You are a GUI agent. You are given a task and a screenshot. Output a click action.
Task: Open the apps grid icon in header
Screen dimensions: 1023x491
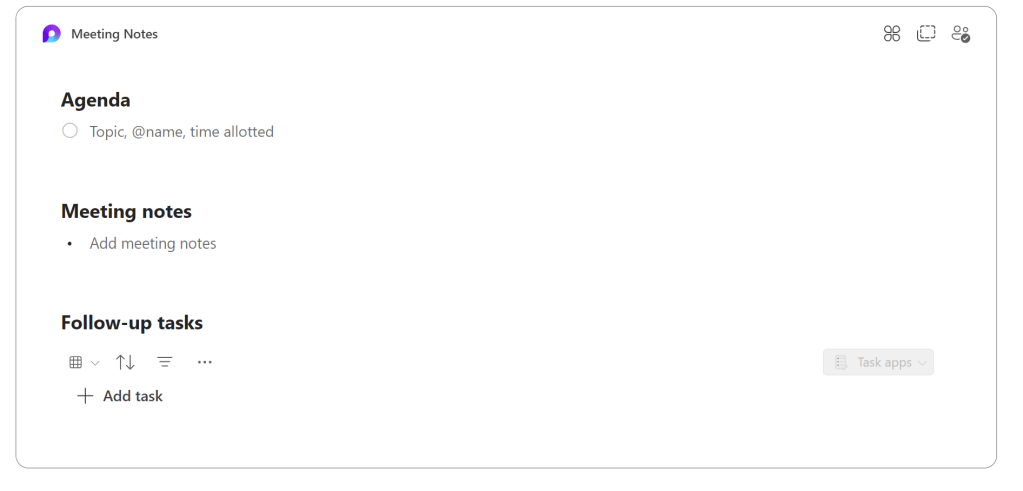tap(892, 34)
